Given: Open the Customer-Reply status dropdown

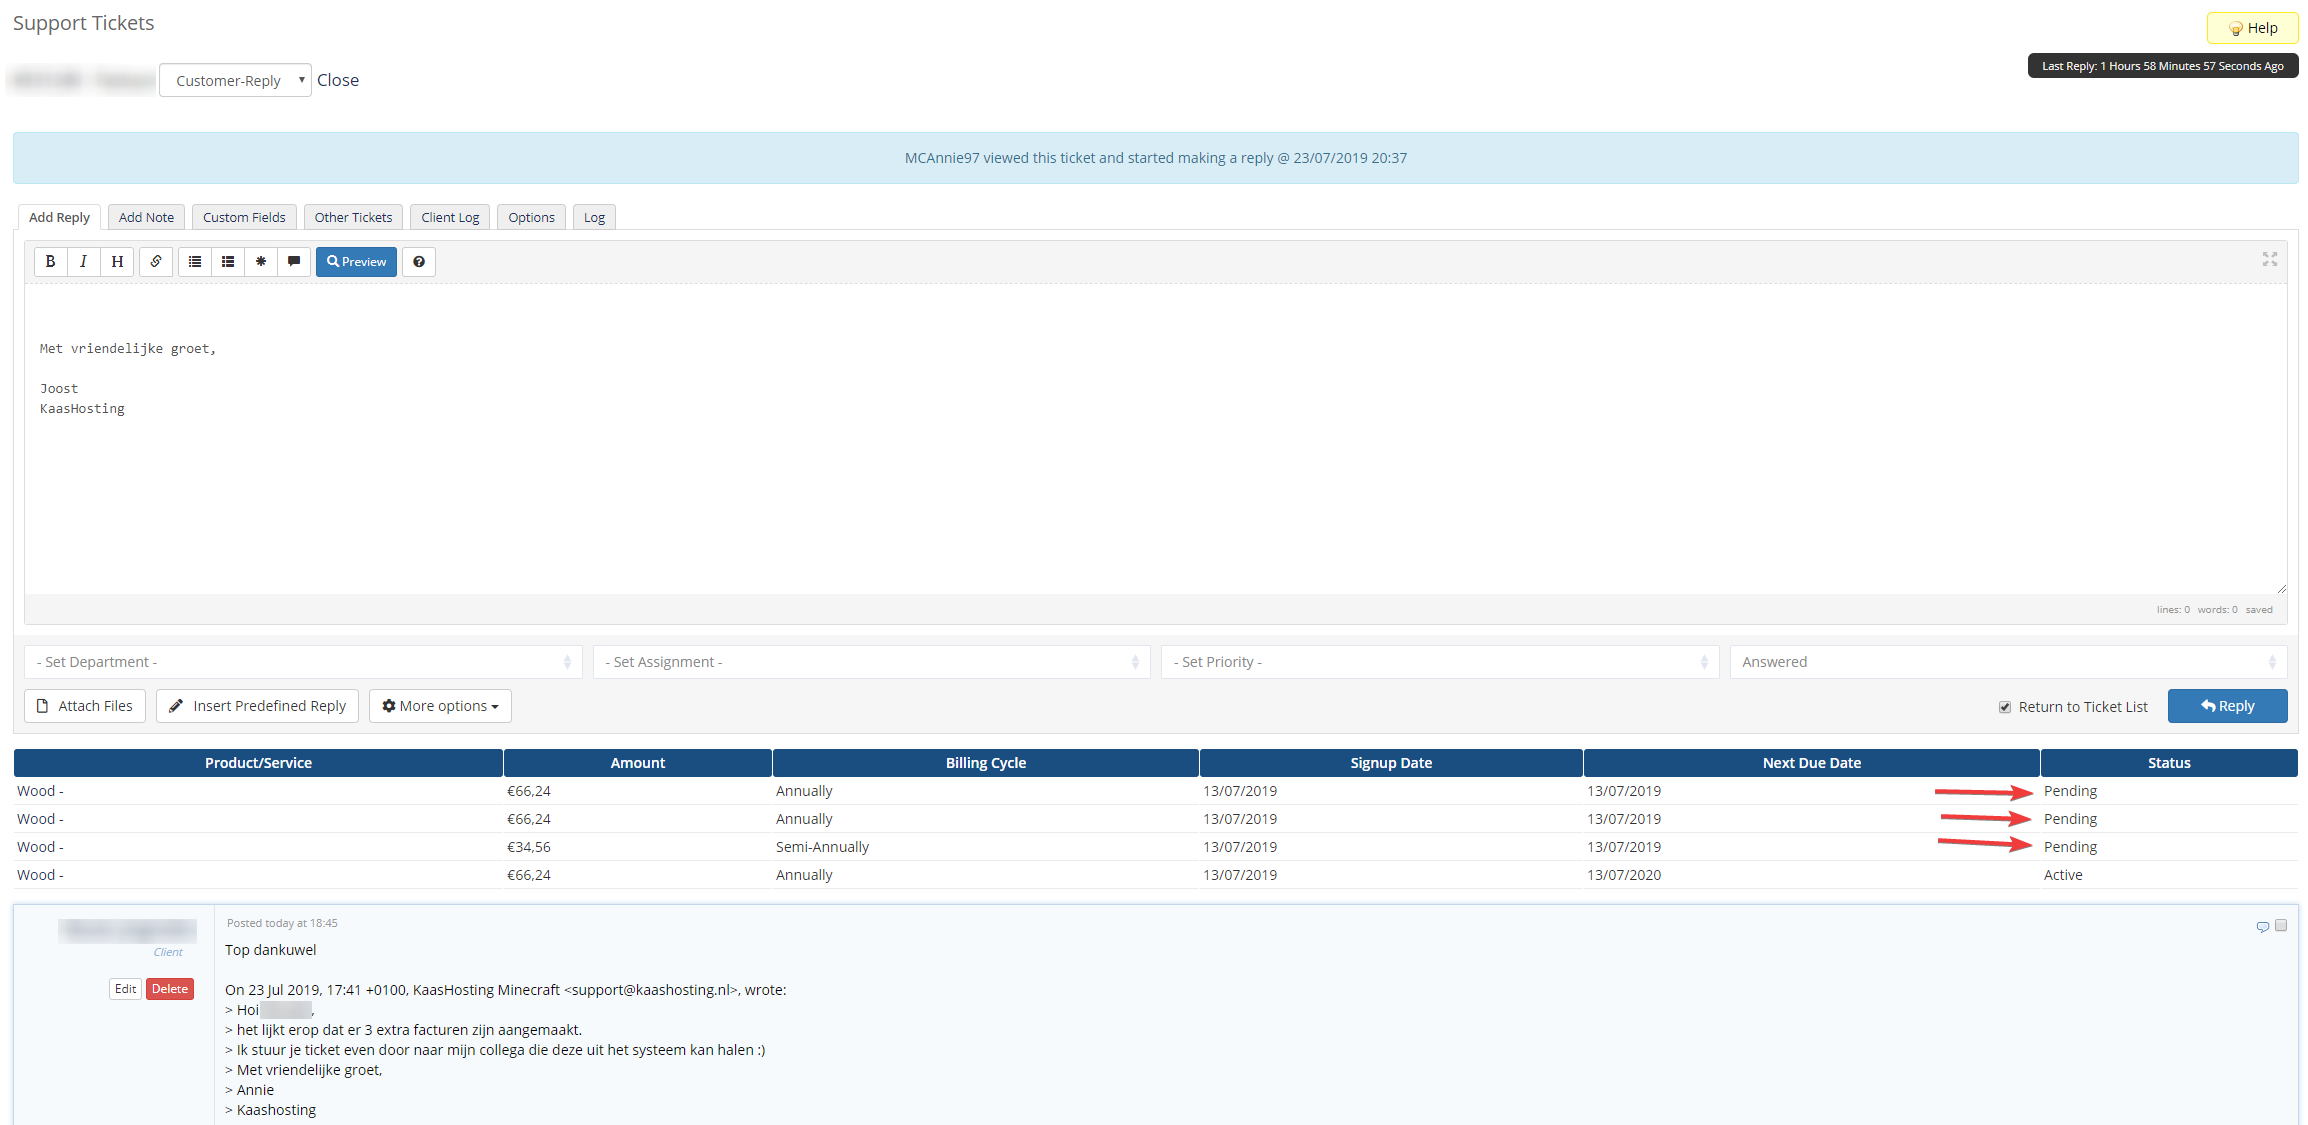Looking at the screenshot, I should click(x=236, y=81).
